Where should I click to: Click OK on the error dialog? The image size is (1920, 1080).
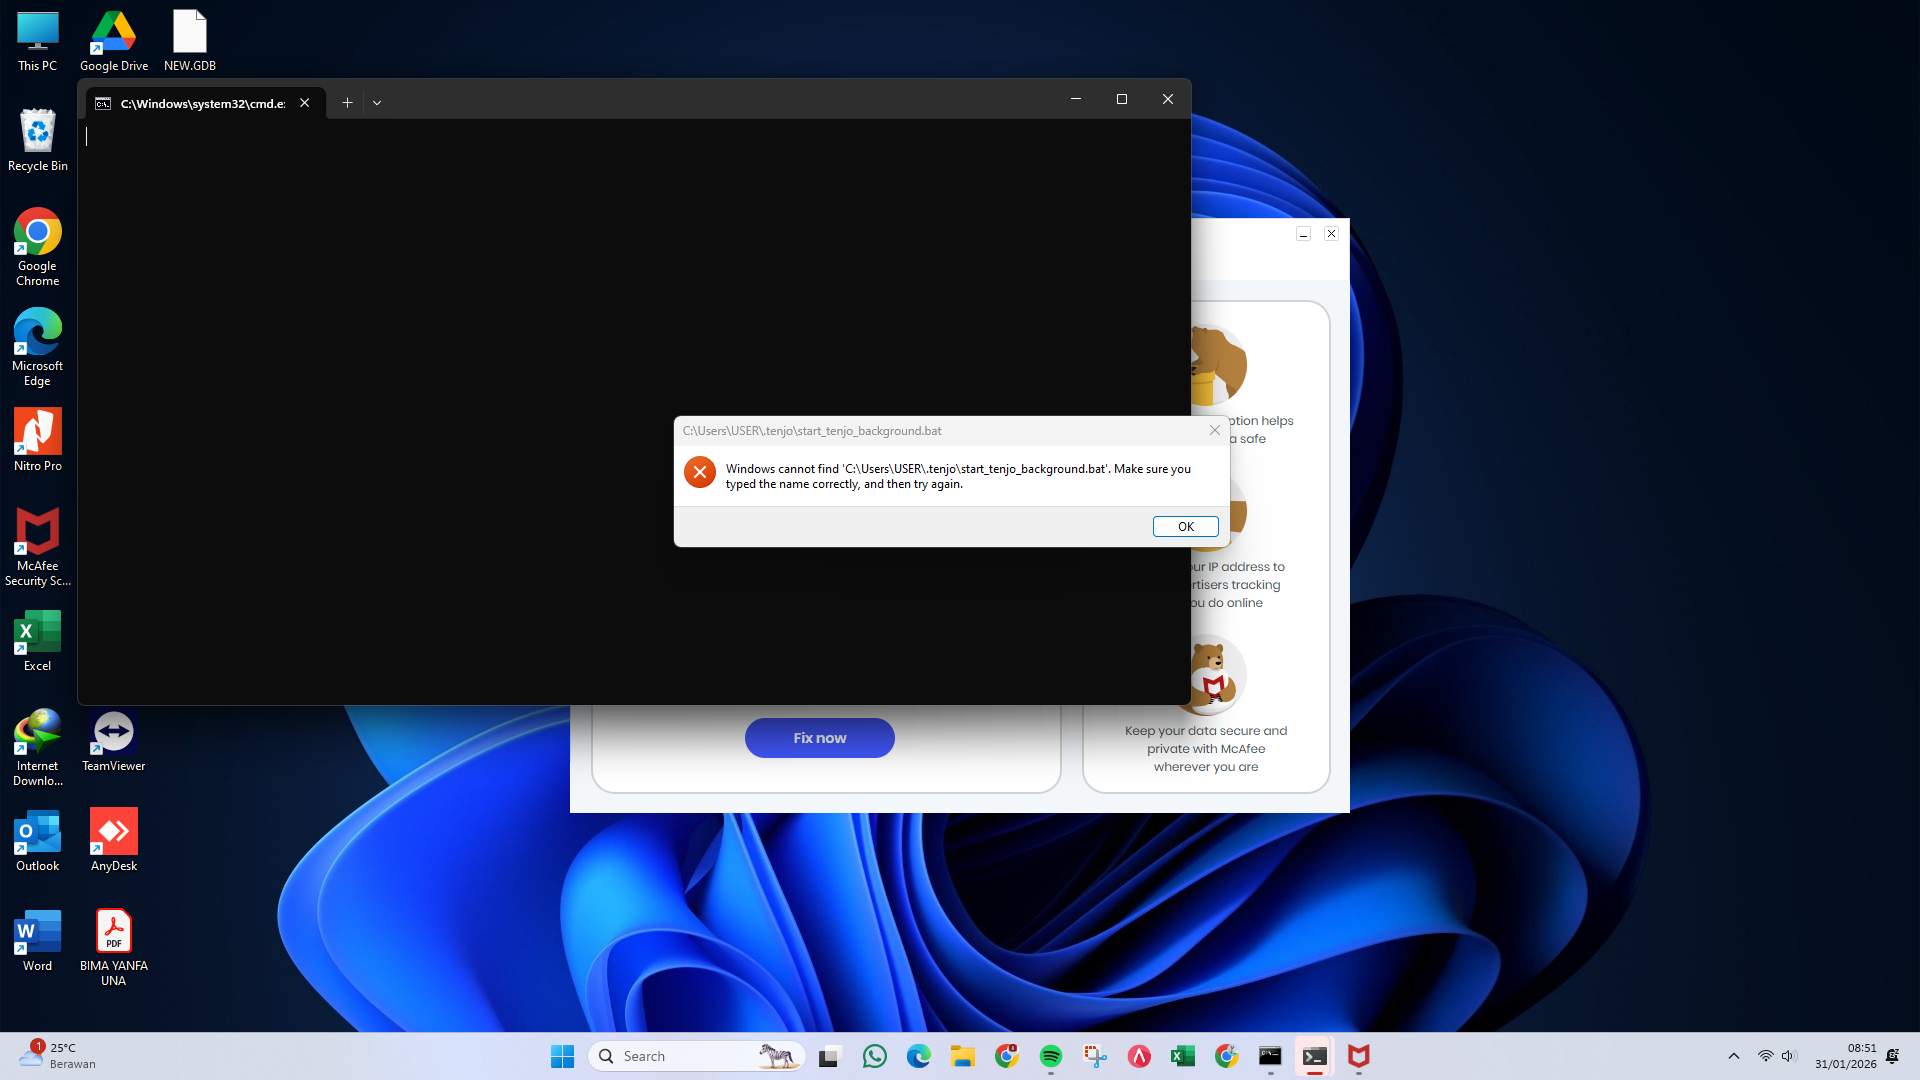[x=1185, y=526]
